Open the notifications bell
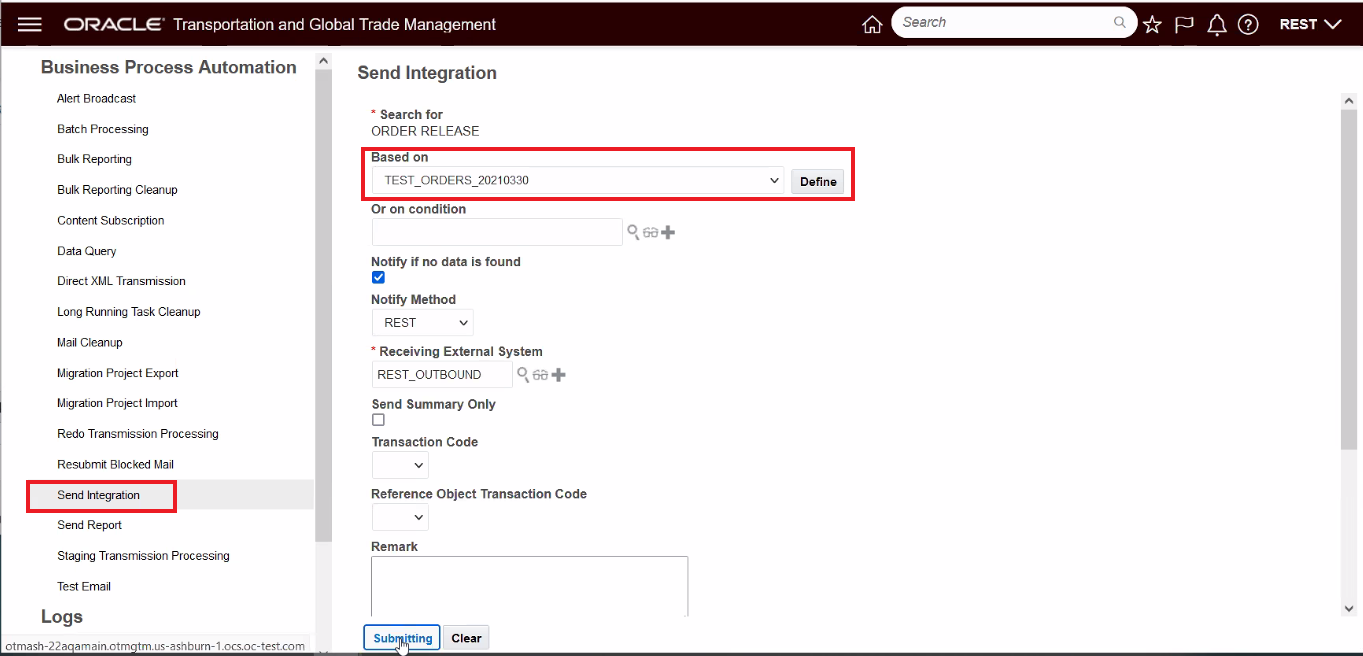 (x=1217, y=25)
